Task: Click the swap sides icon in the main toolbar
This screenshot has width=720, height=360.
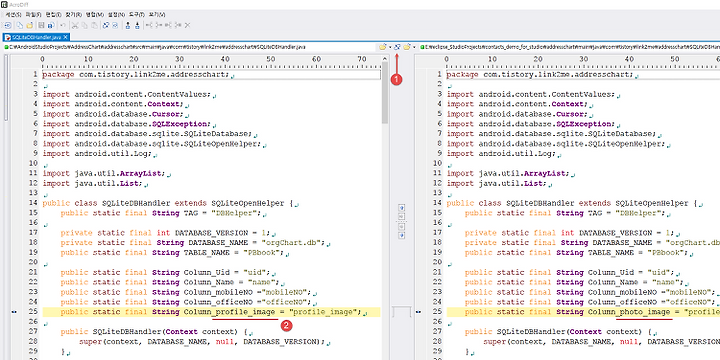Action: coord(106,25)
